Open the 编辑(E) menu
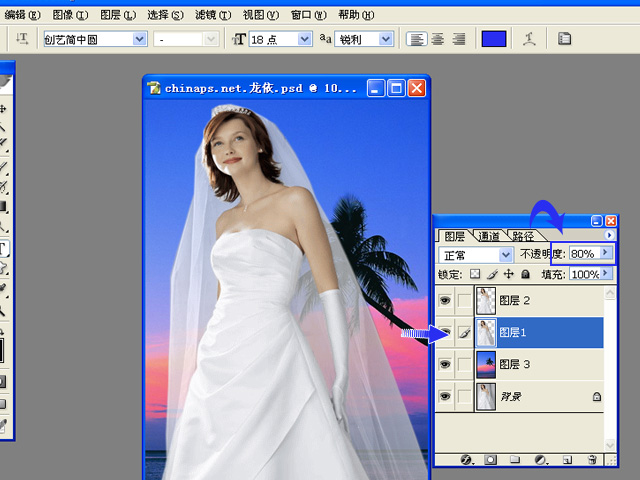Viewport: 640px width, 480px height. point(22,15)
